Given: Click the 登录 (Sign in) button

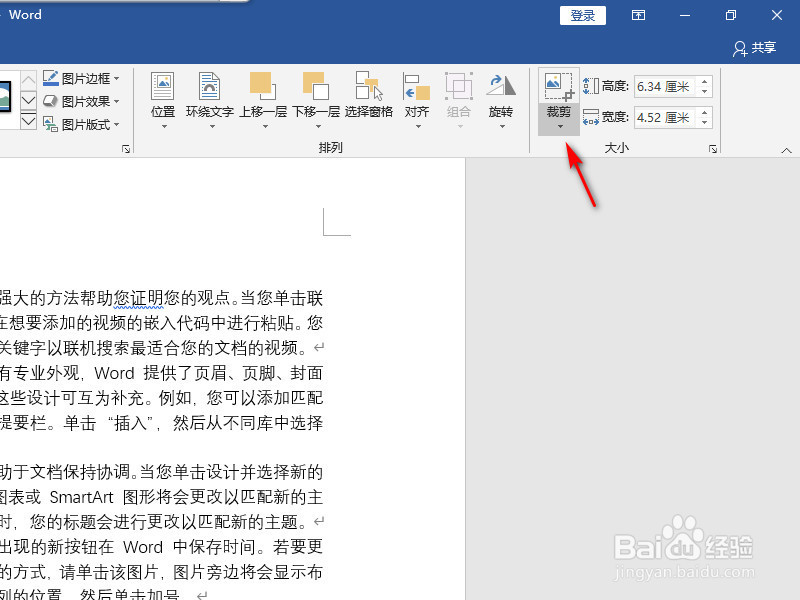Looking at the screenshot, I should tap(582, 15).
